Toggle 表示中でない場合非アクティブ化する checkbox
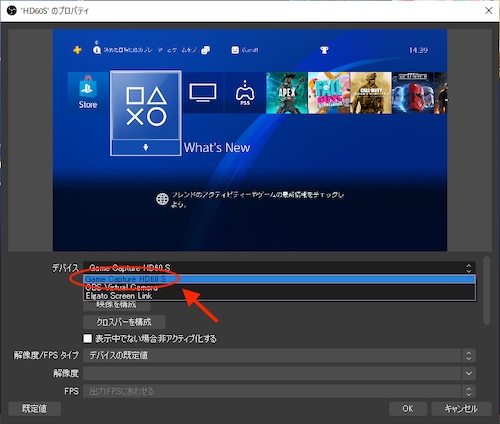The image size is (500, 424). click(88, 339)
